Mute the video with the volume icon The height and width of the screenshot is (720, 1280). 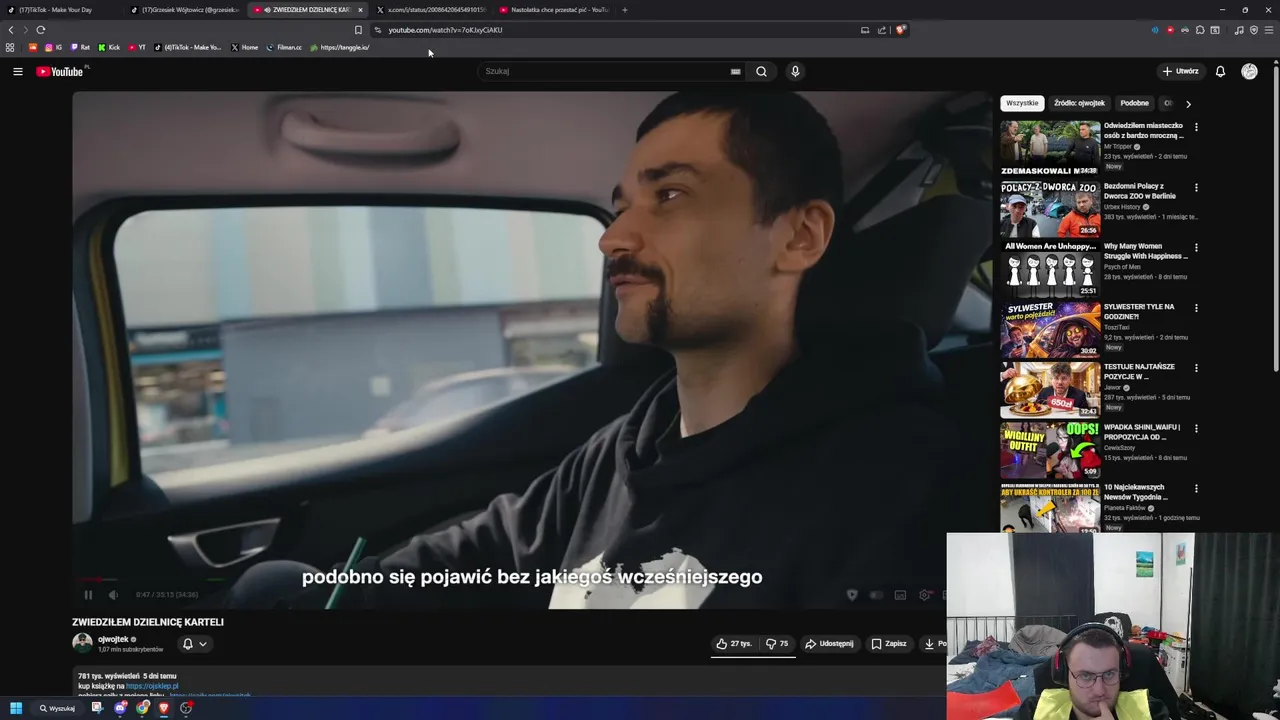pos(113,595)
